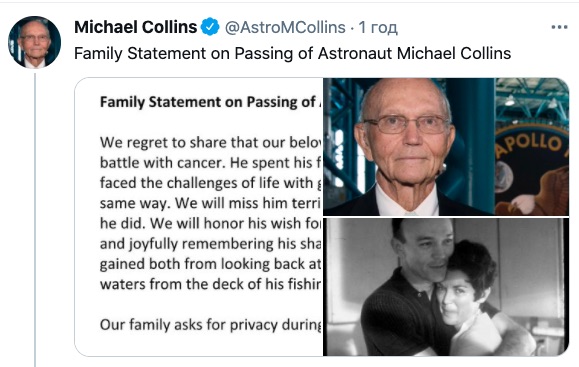Click the vertical thread line below avatar
Image resolution: width=579 pixels, height=367 pixels.
point(35,220)
